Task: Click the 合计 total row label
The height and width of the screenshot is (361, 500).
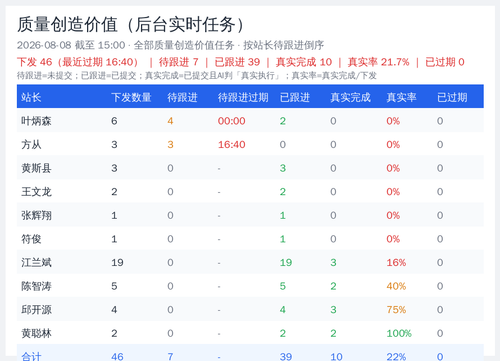Action: (x=31, y=357)
